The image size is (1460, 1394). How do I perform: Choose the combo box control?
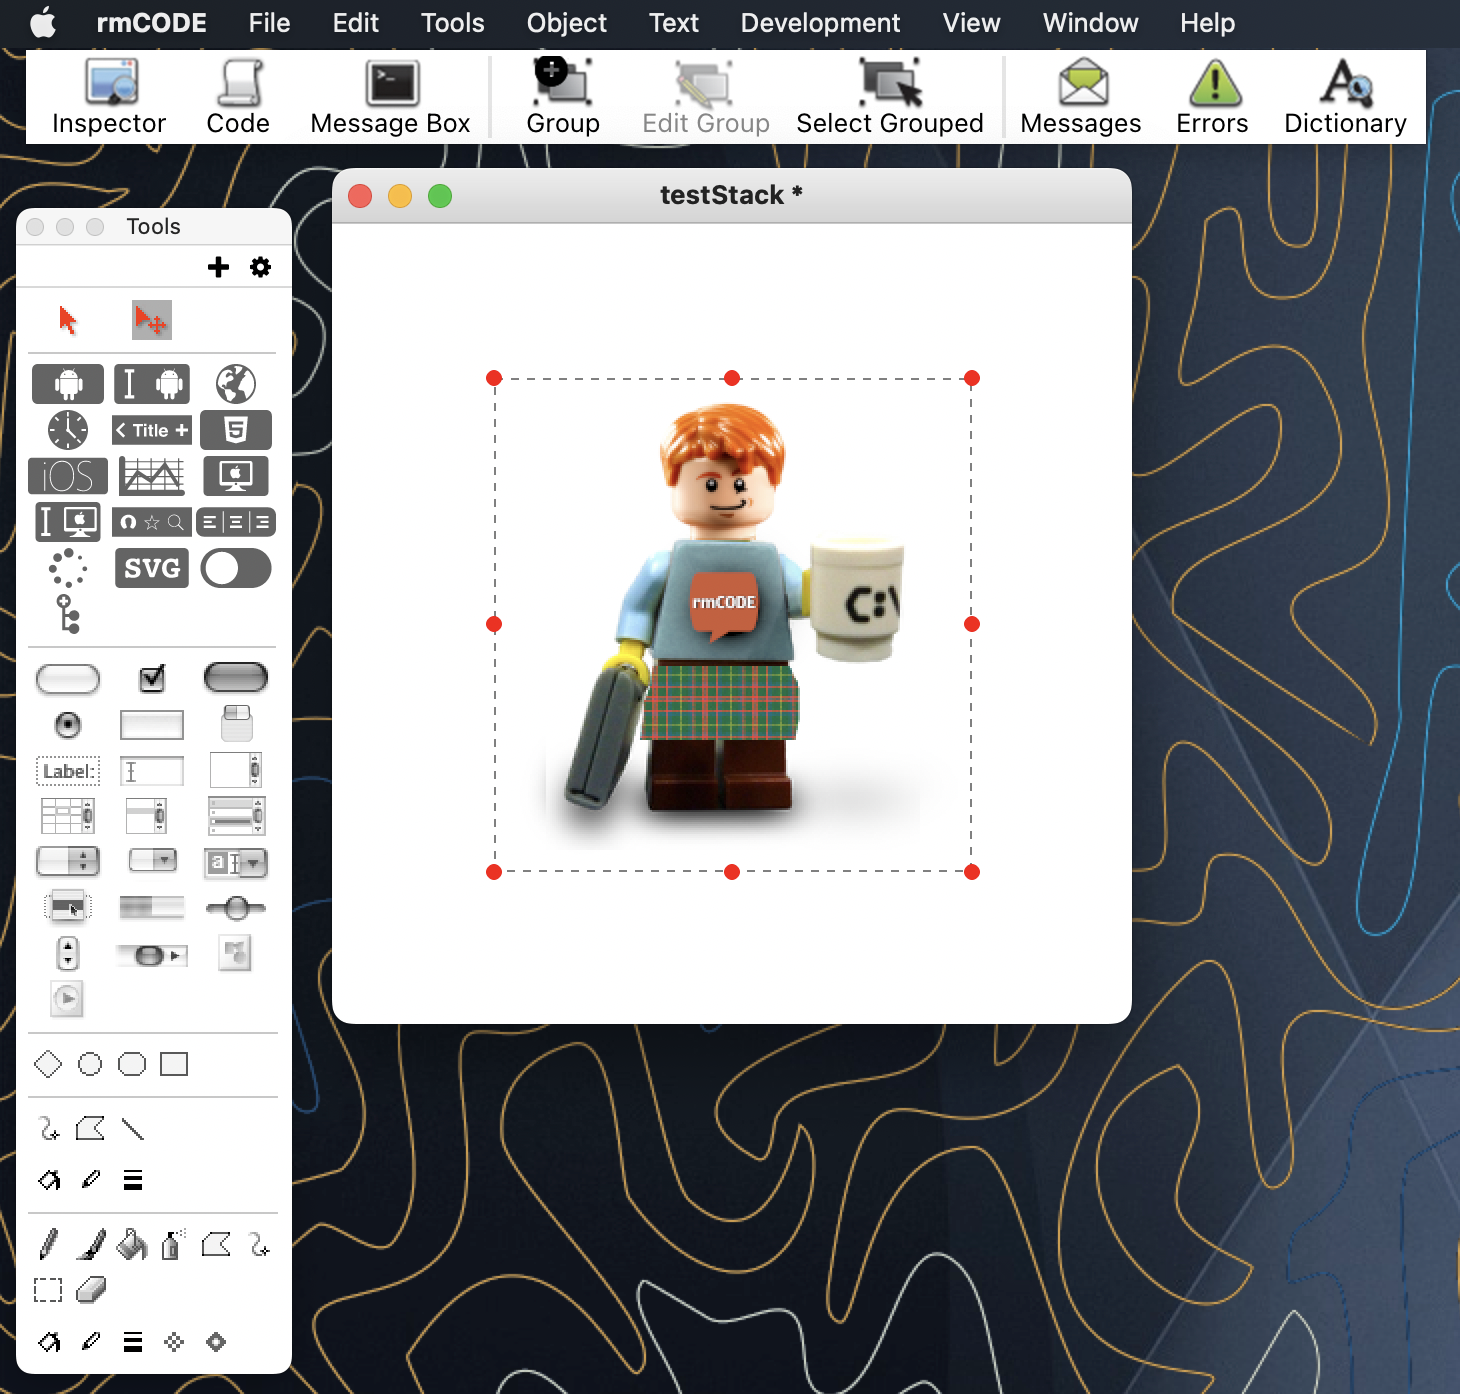click(236, 862)
